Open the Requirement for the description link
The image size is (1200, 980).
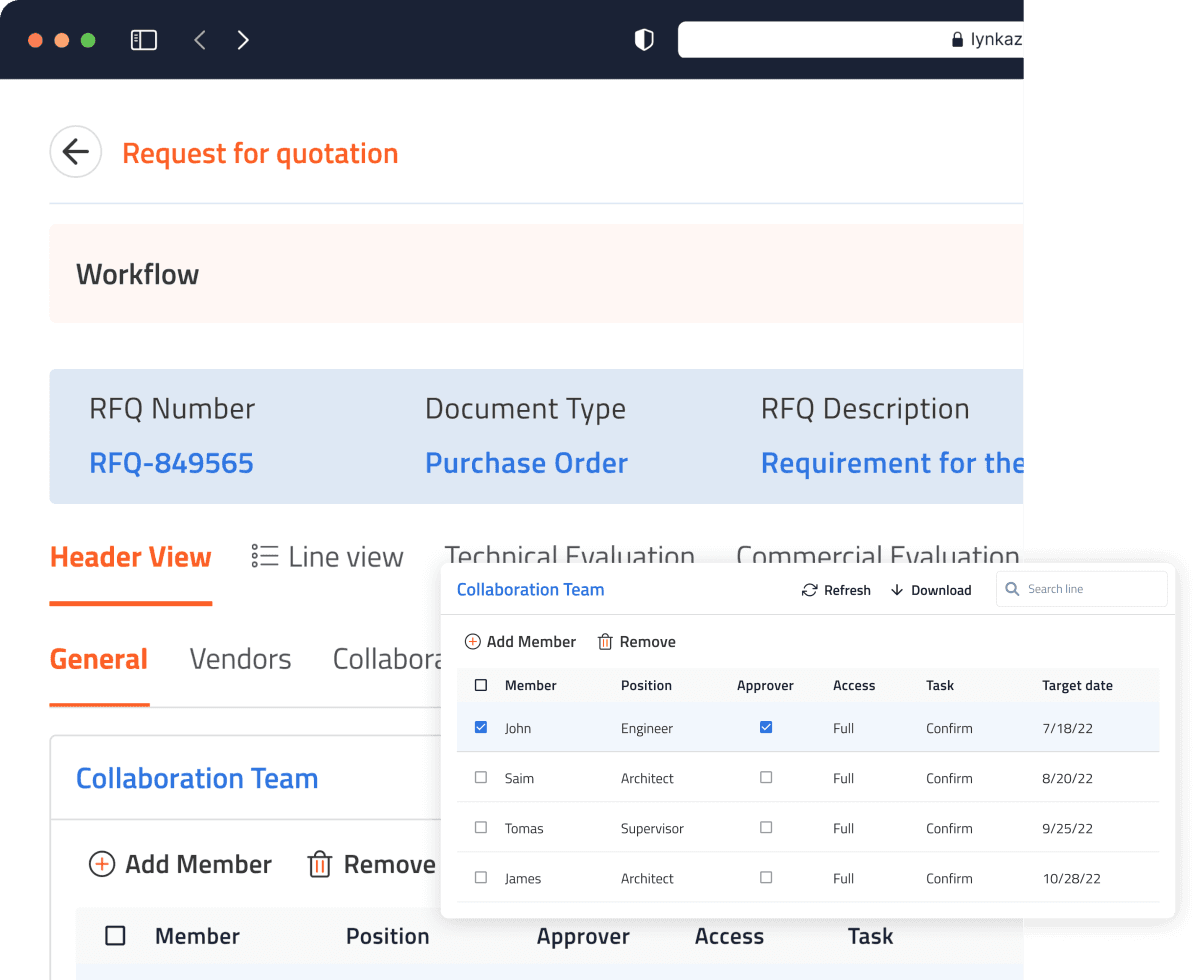892,463
